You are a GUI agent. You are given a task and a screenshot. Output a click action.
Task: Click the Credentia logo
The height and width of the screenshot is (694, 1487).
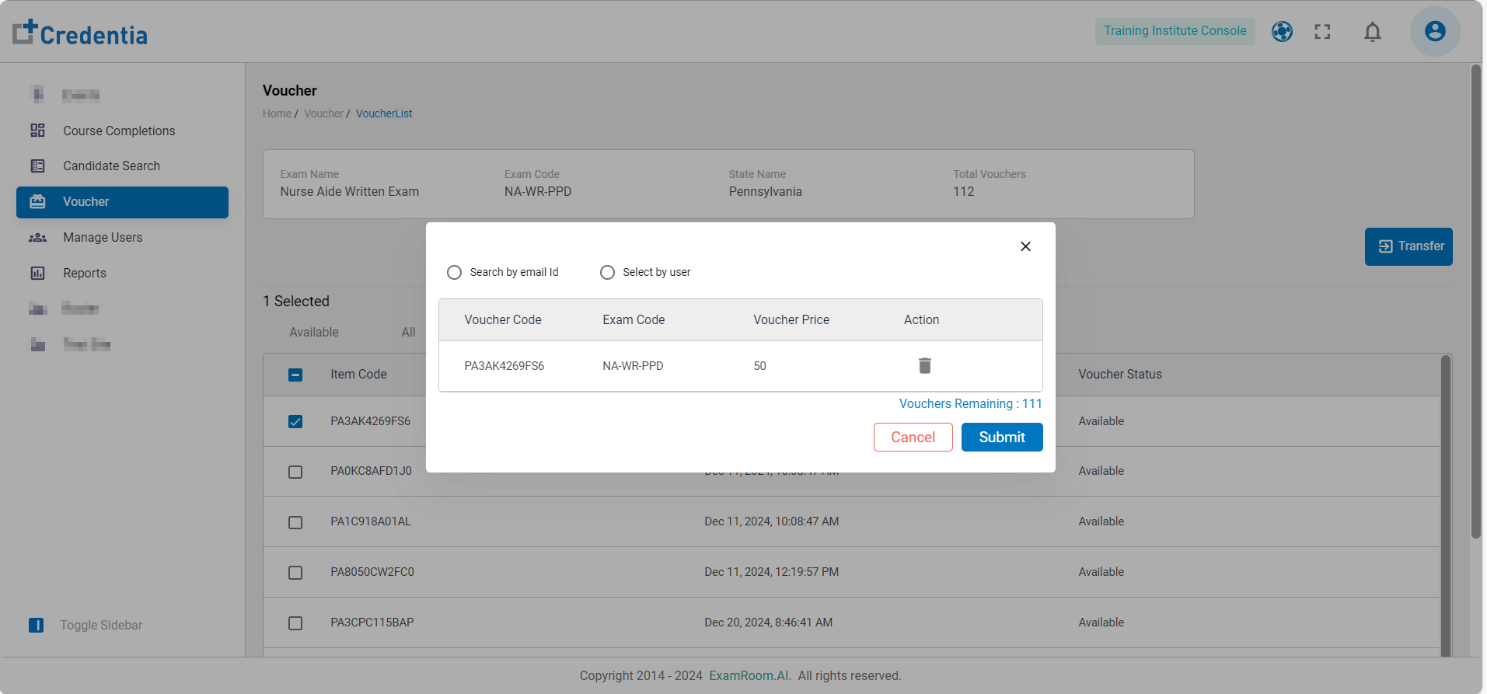80,33
